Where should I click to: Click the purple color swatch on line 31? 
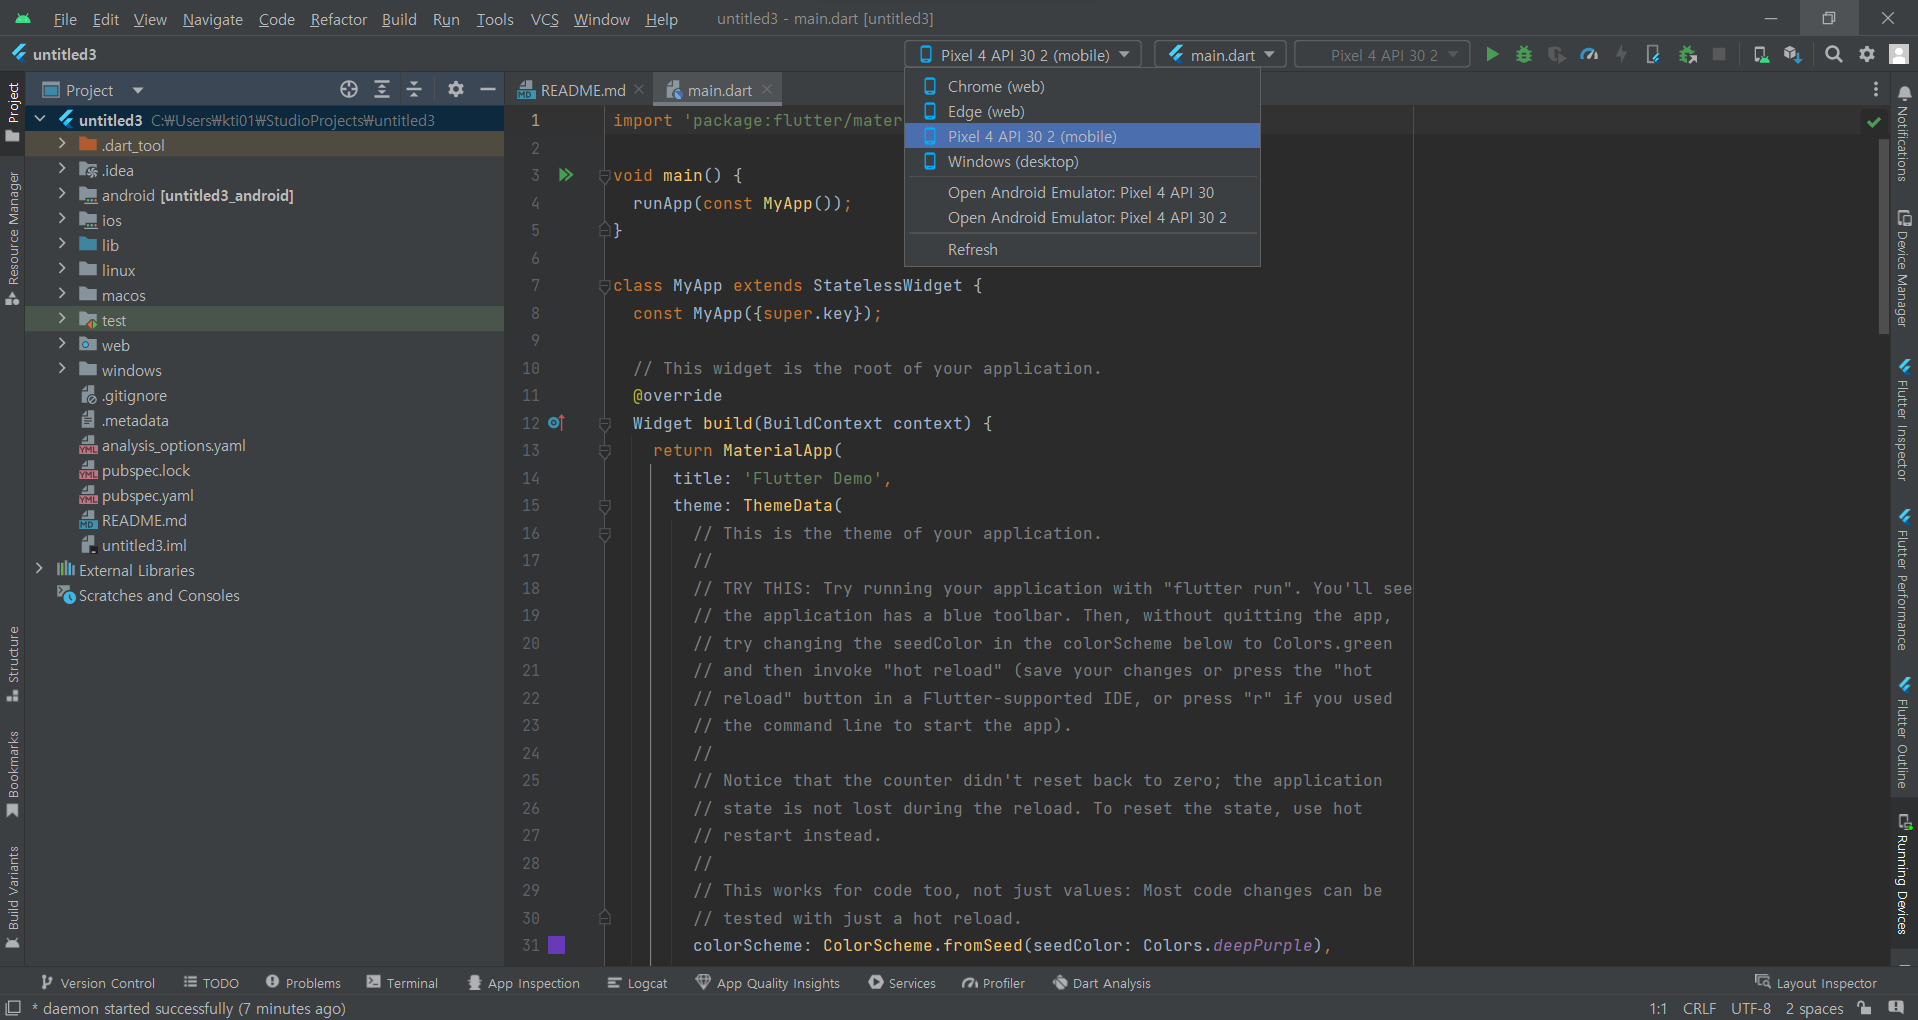click(x=557, y=945)
